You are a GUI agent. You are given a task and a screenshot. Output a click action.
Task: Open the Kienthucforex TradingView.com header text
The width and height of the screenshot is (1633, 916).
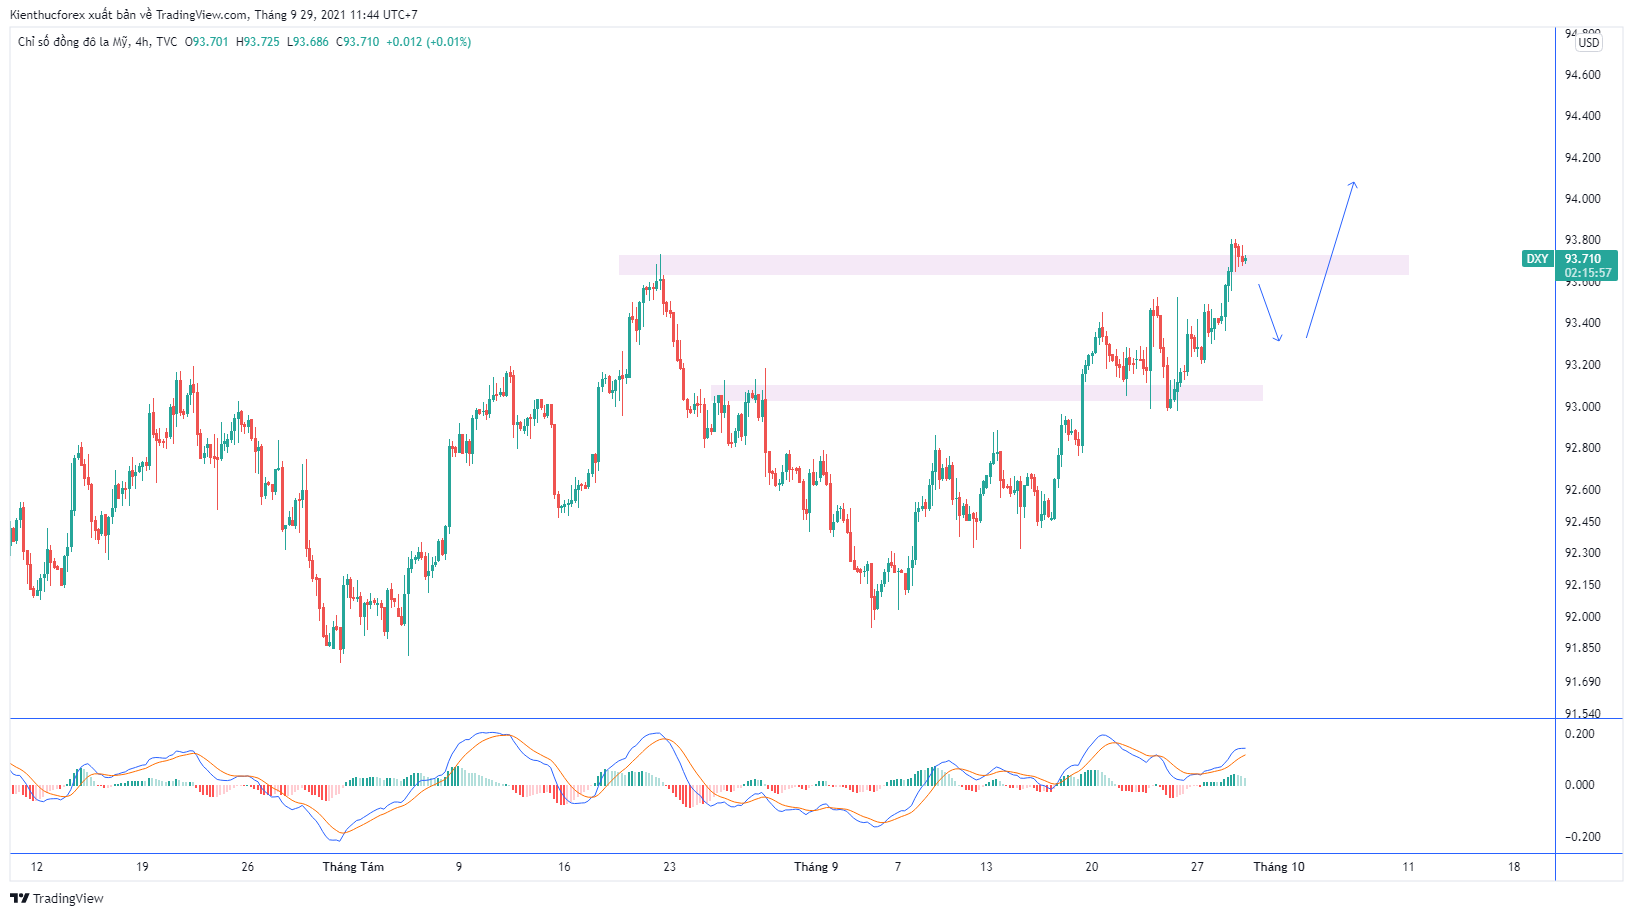click(214, 15)
